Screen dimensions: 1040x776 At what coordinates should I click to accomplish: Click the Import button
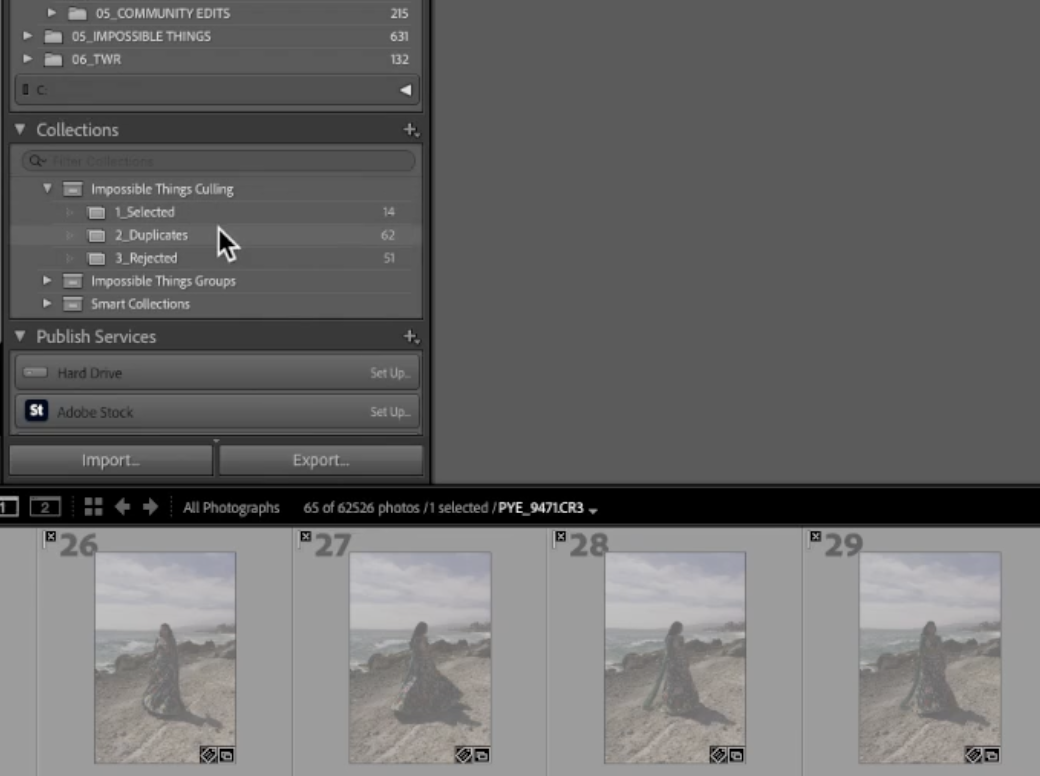point(110,460)
